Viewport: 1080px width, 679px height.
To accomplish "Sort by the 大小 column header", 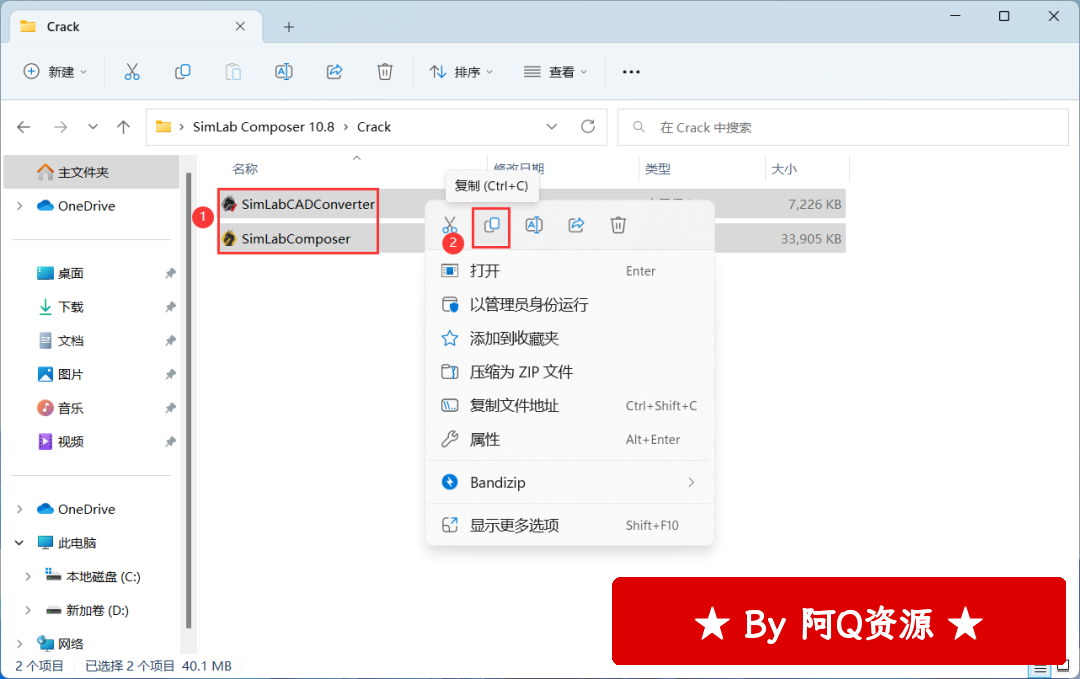I will click(x=784, y=169).
